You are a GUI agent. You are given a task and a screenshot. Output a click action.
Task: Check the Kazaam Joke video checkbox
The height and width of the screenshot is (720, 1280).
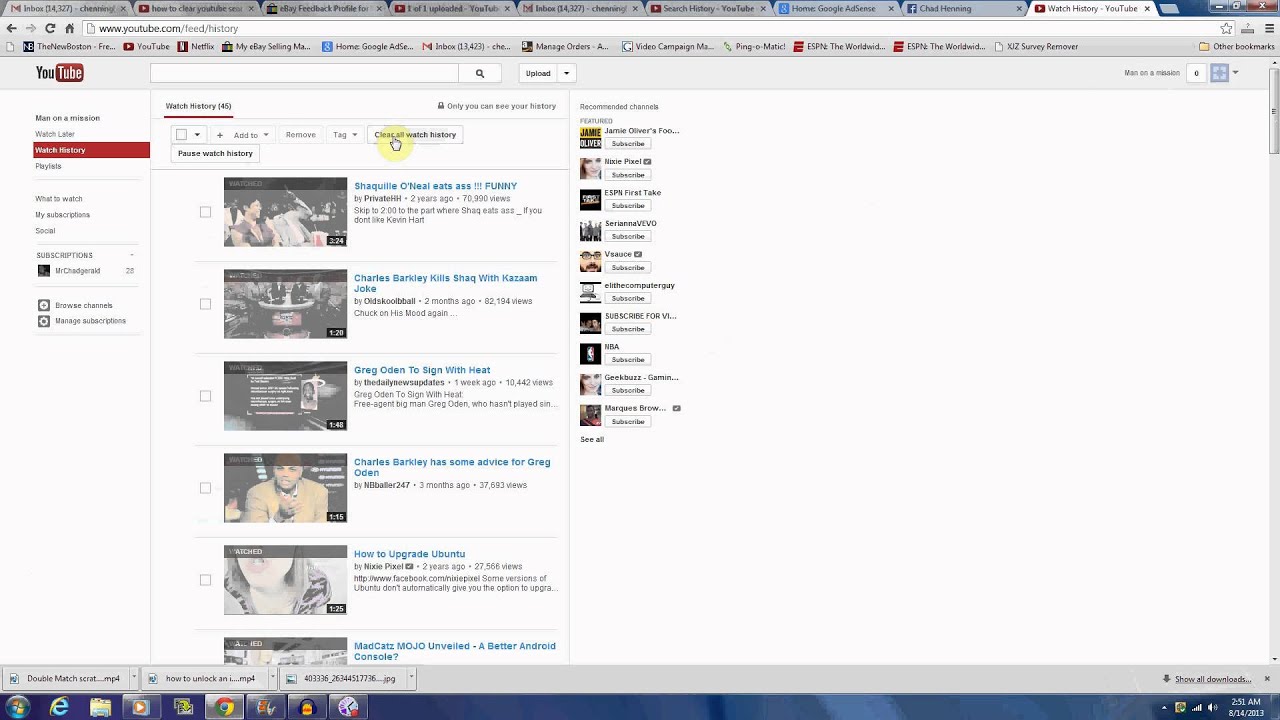coord(205,304)
